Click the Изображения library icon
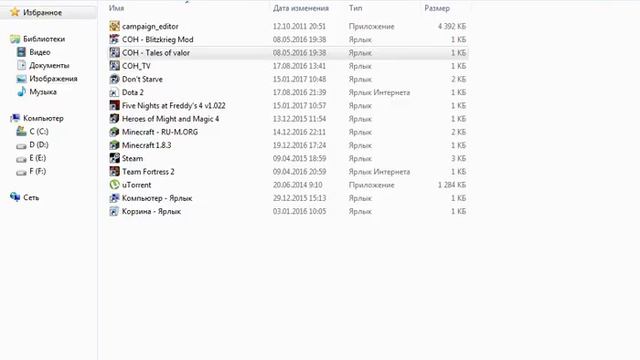 click(21, 78)
